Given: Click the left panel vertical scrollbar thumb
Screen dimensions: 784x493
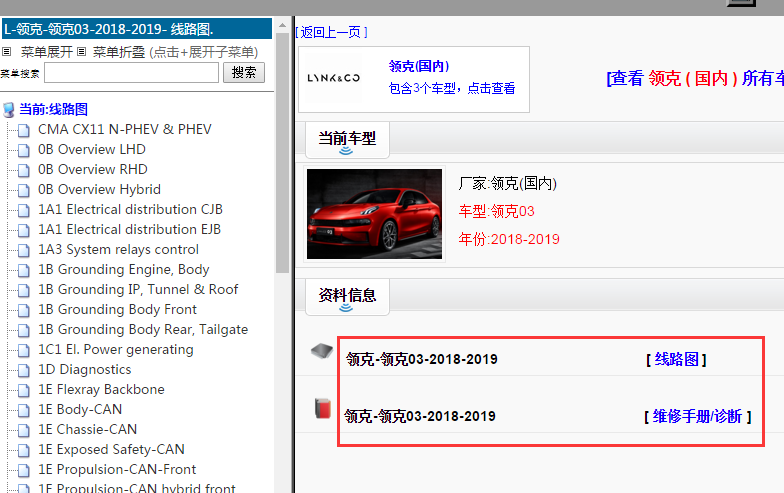Looking at the screenshot, I should click(282, 152).
